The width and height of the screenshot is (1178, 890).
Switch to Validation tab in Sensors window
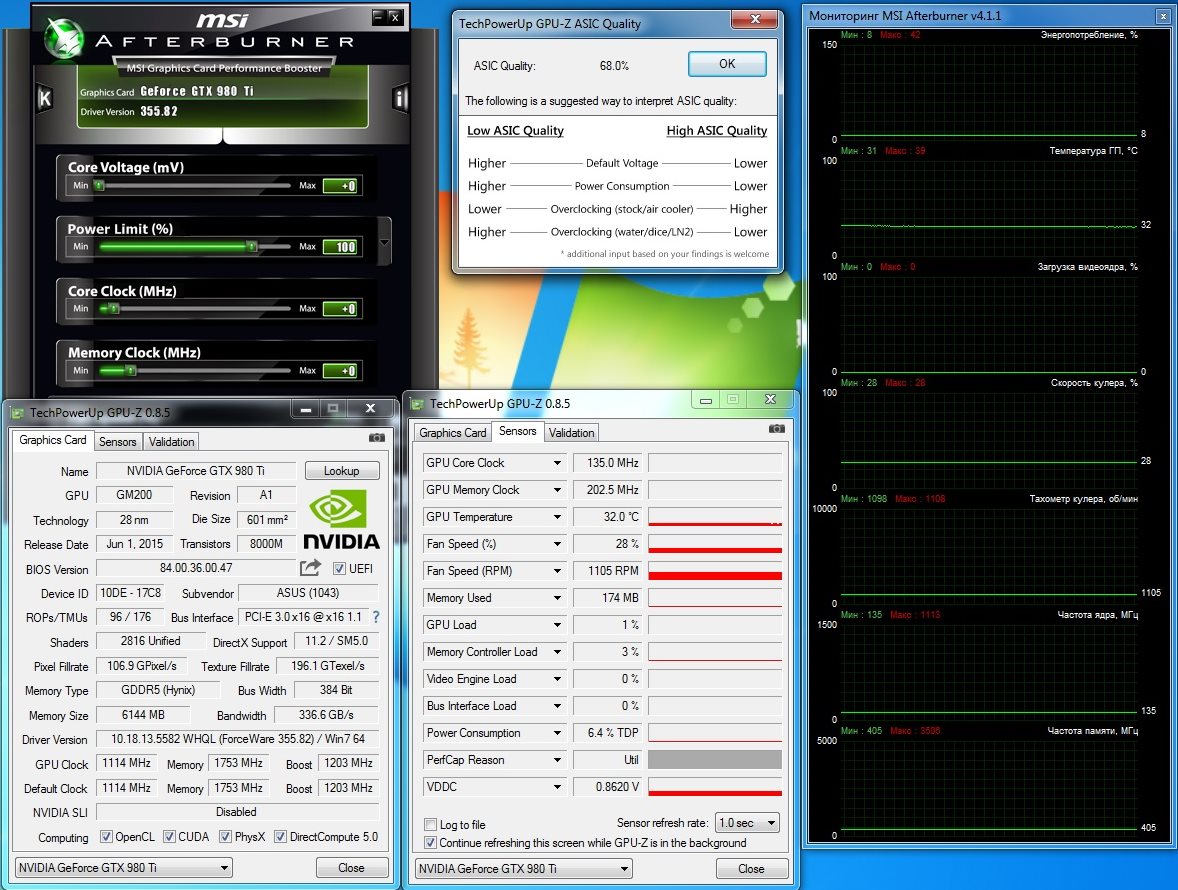pos(572,433)
